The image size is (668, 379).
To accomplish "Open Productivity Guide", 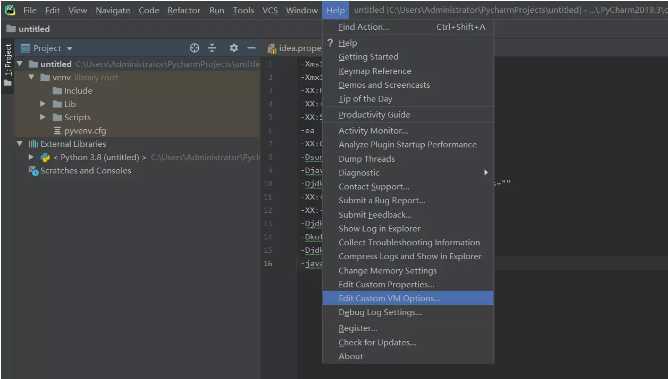I will coord(408,115).
